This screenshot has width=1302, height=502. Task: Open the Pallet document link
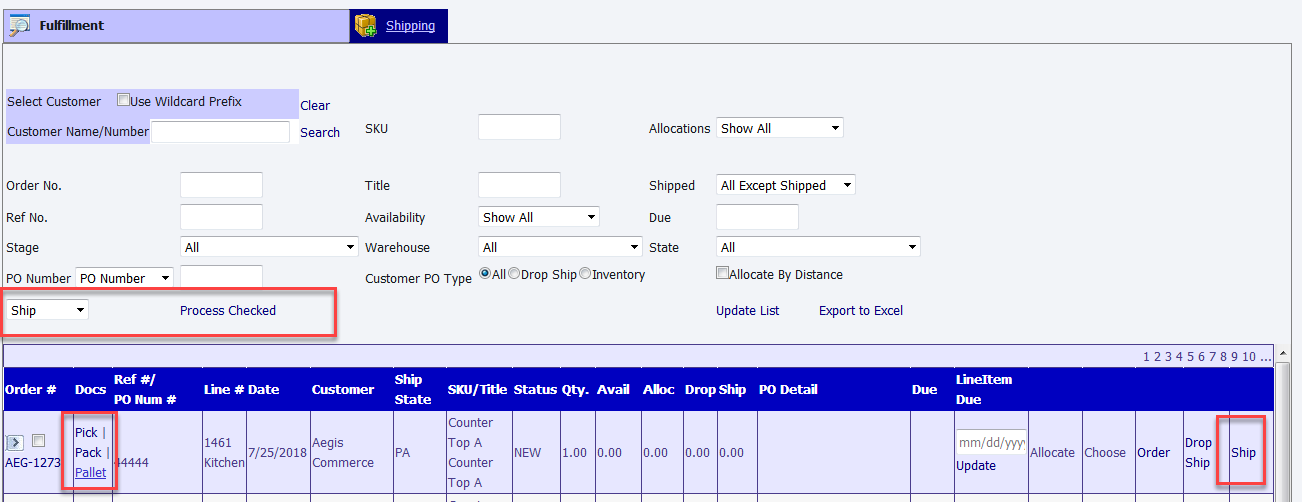click(90, 473)
